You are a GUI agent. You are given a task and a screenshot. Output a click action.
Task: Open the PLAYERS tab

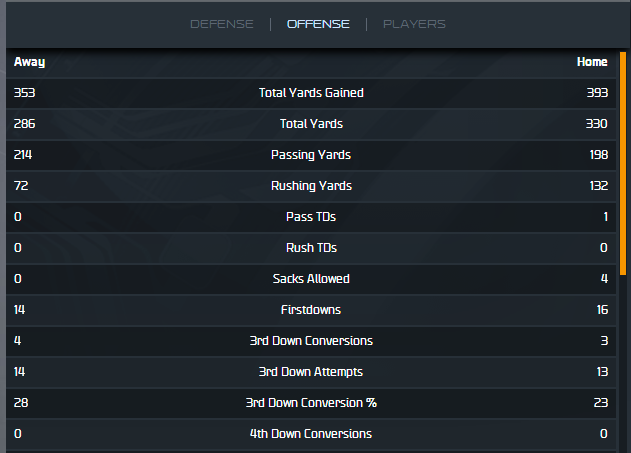tap(414, 24)
